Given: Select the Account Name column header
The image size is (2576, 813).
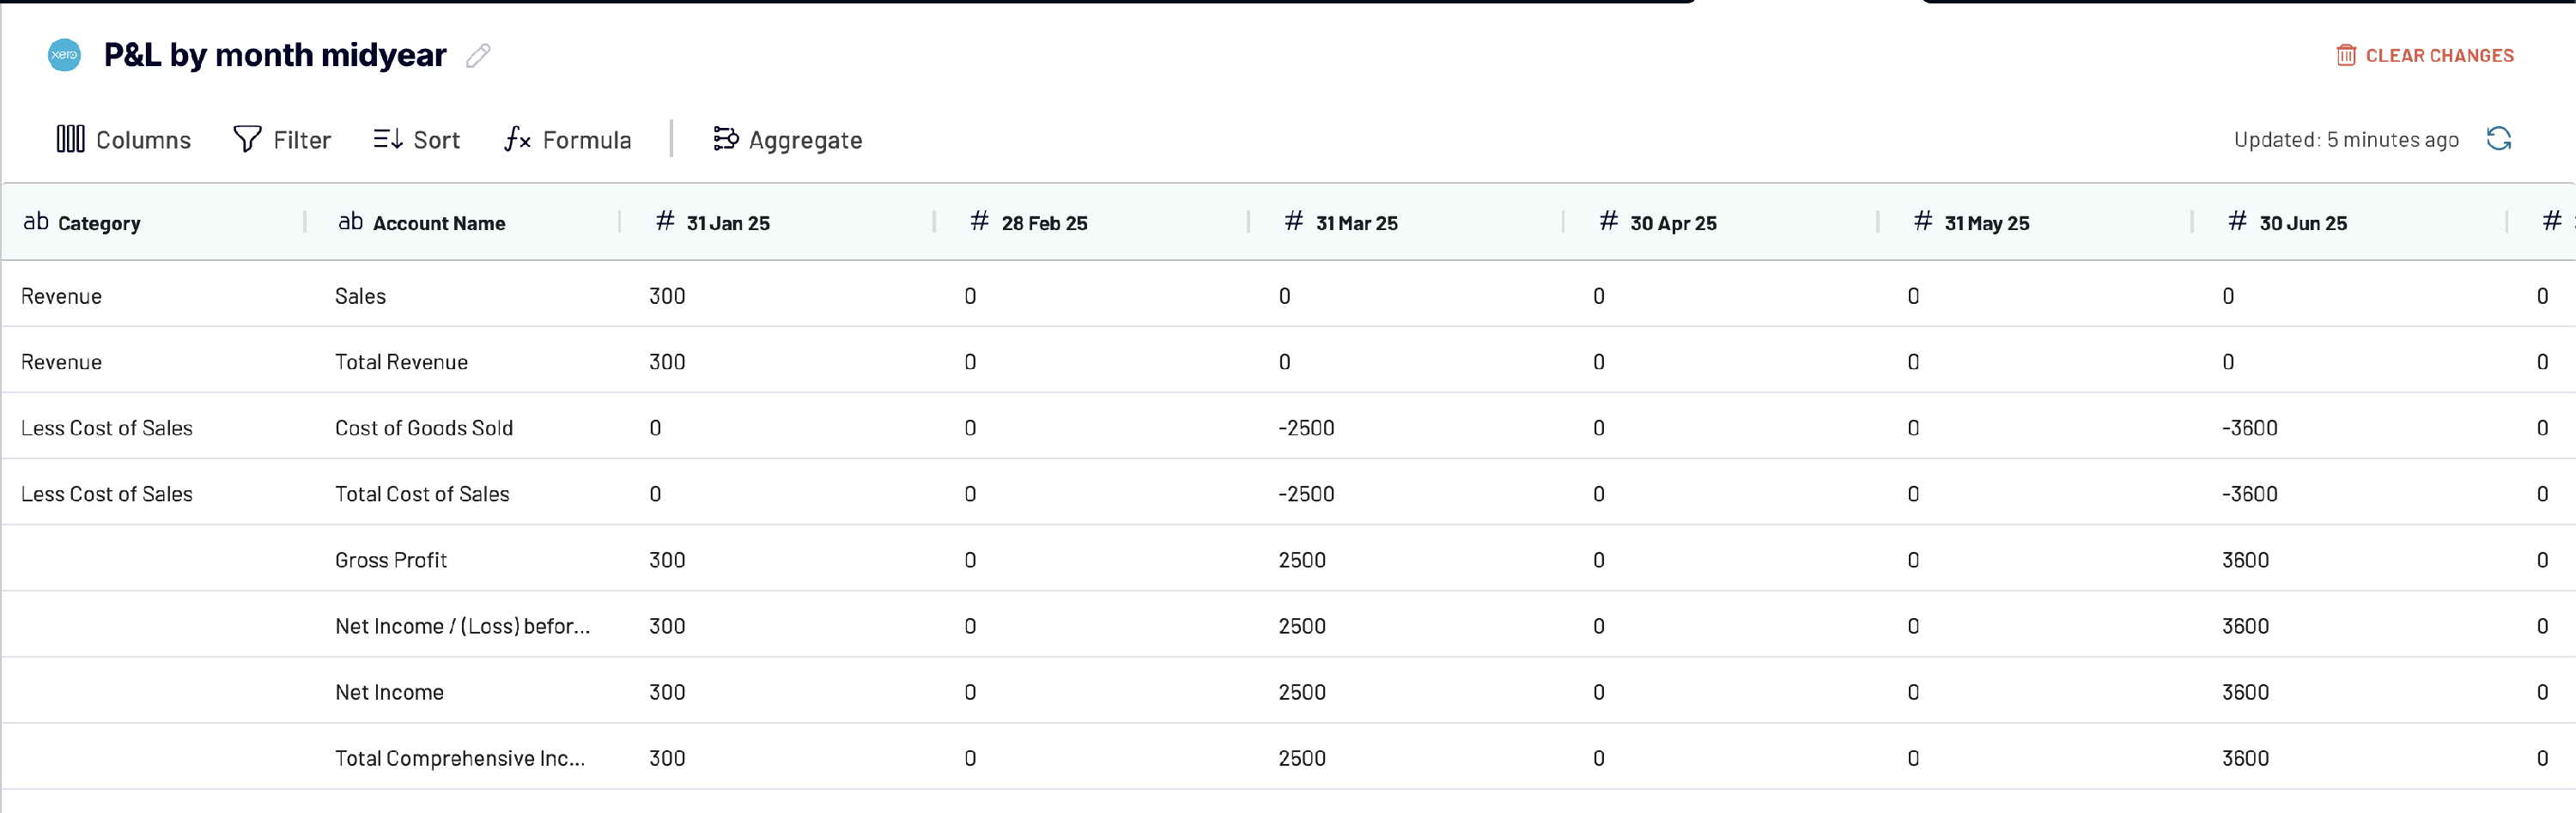Looking at the screenshot, I should click(462, 222).
